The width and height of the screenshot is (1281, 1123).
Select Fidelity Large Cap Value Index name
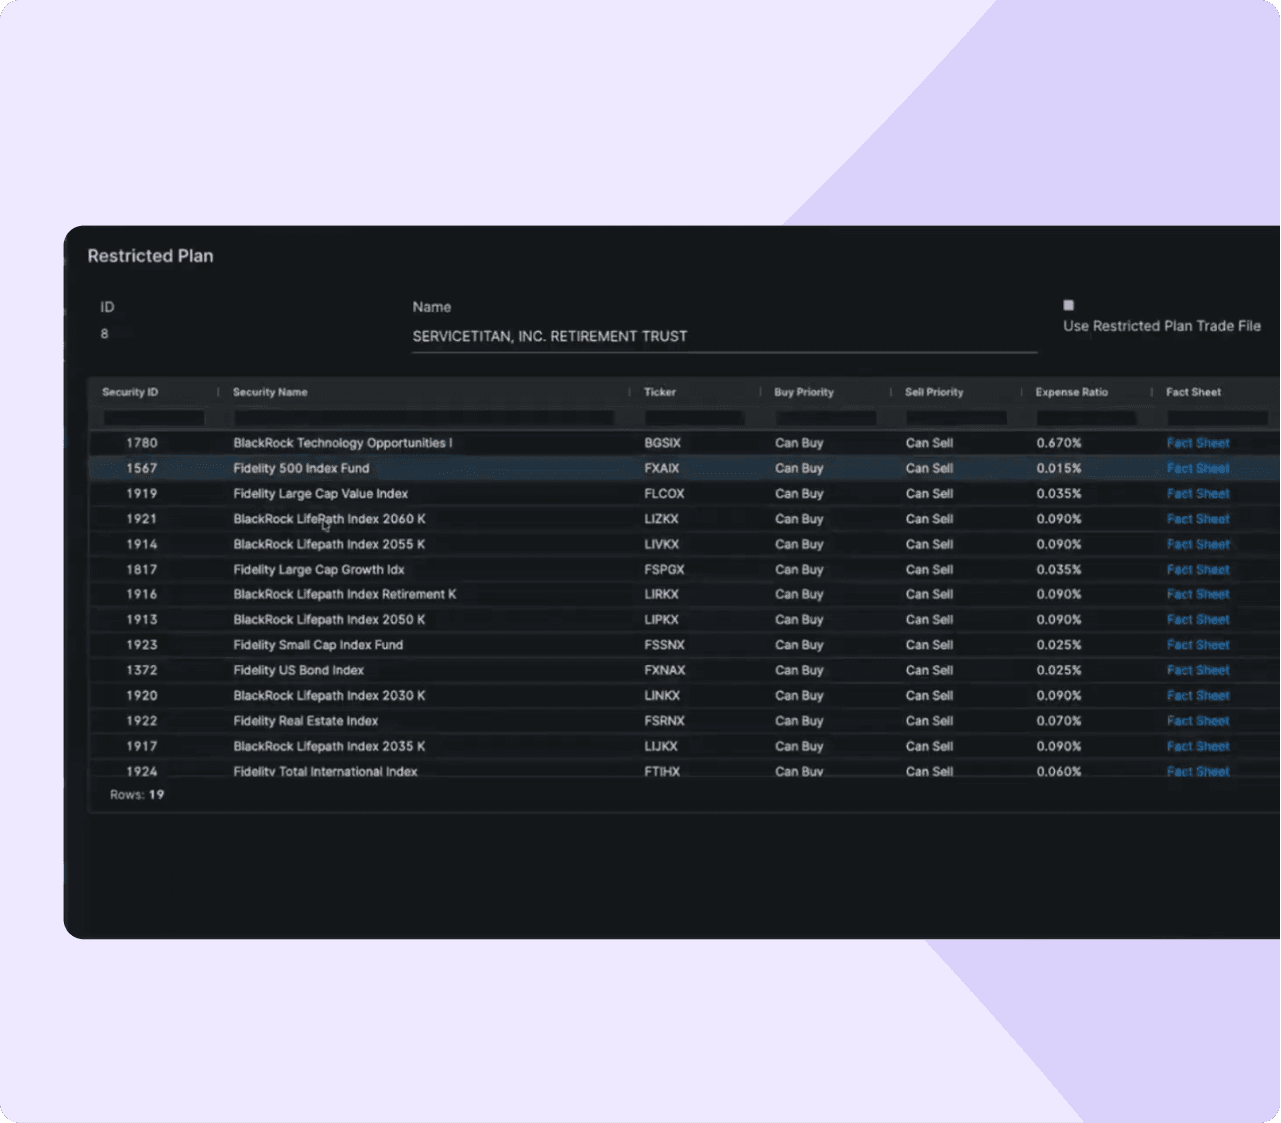point(320,494)
